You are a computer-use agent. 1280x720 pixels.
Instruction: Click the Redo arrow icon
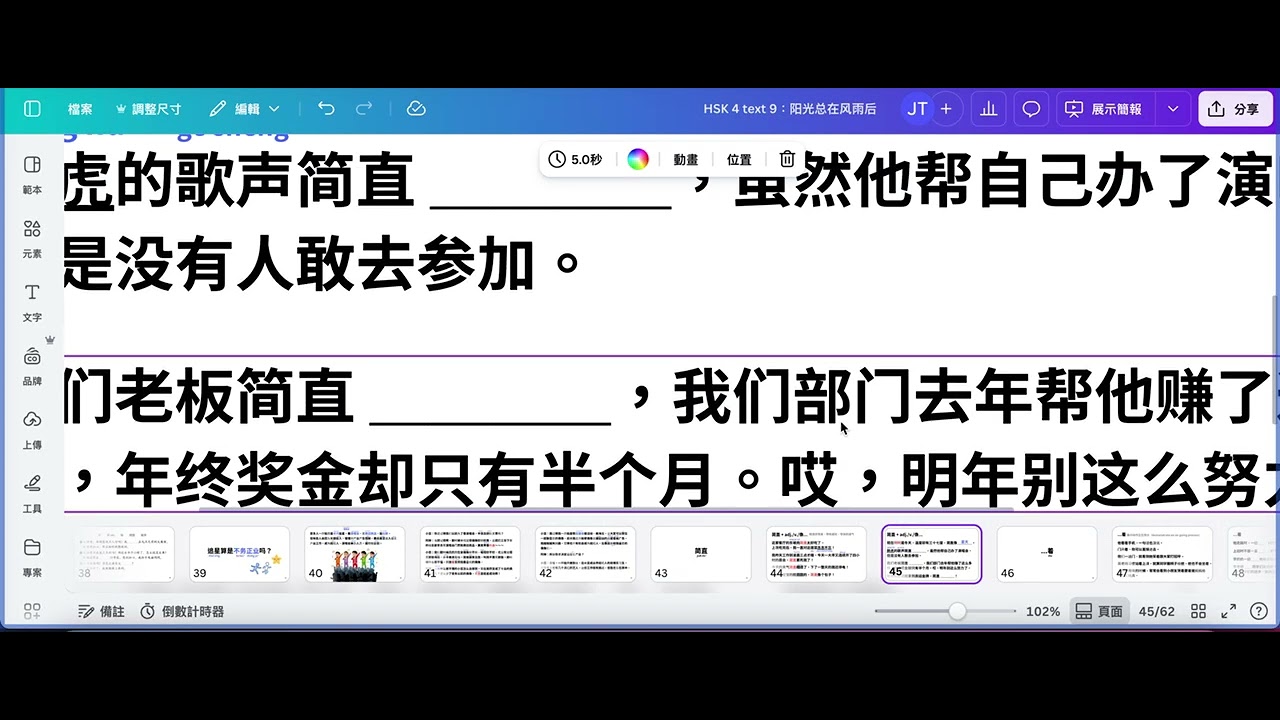(364, 108)
